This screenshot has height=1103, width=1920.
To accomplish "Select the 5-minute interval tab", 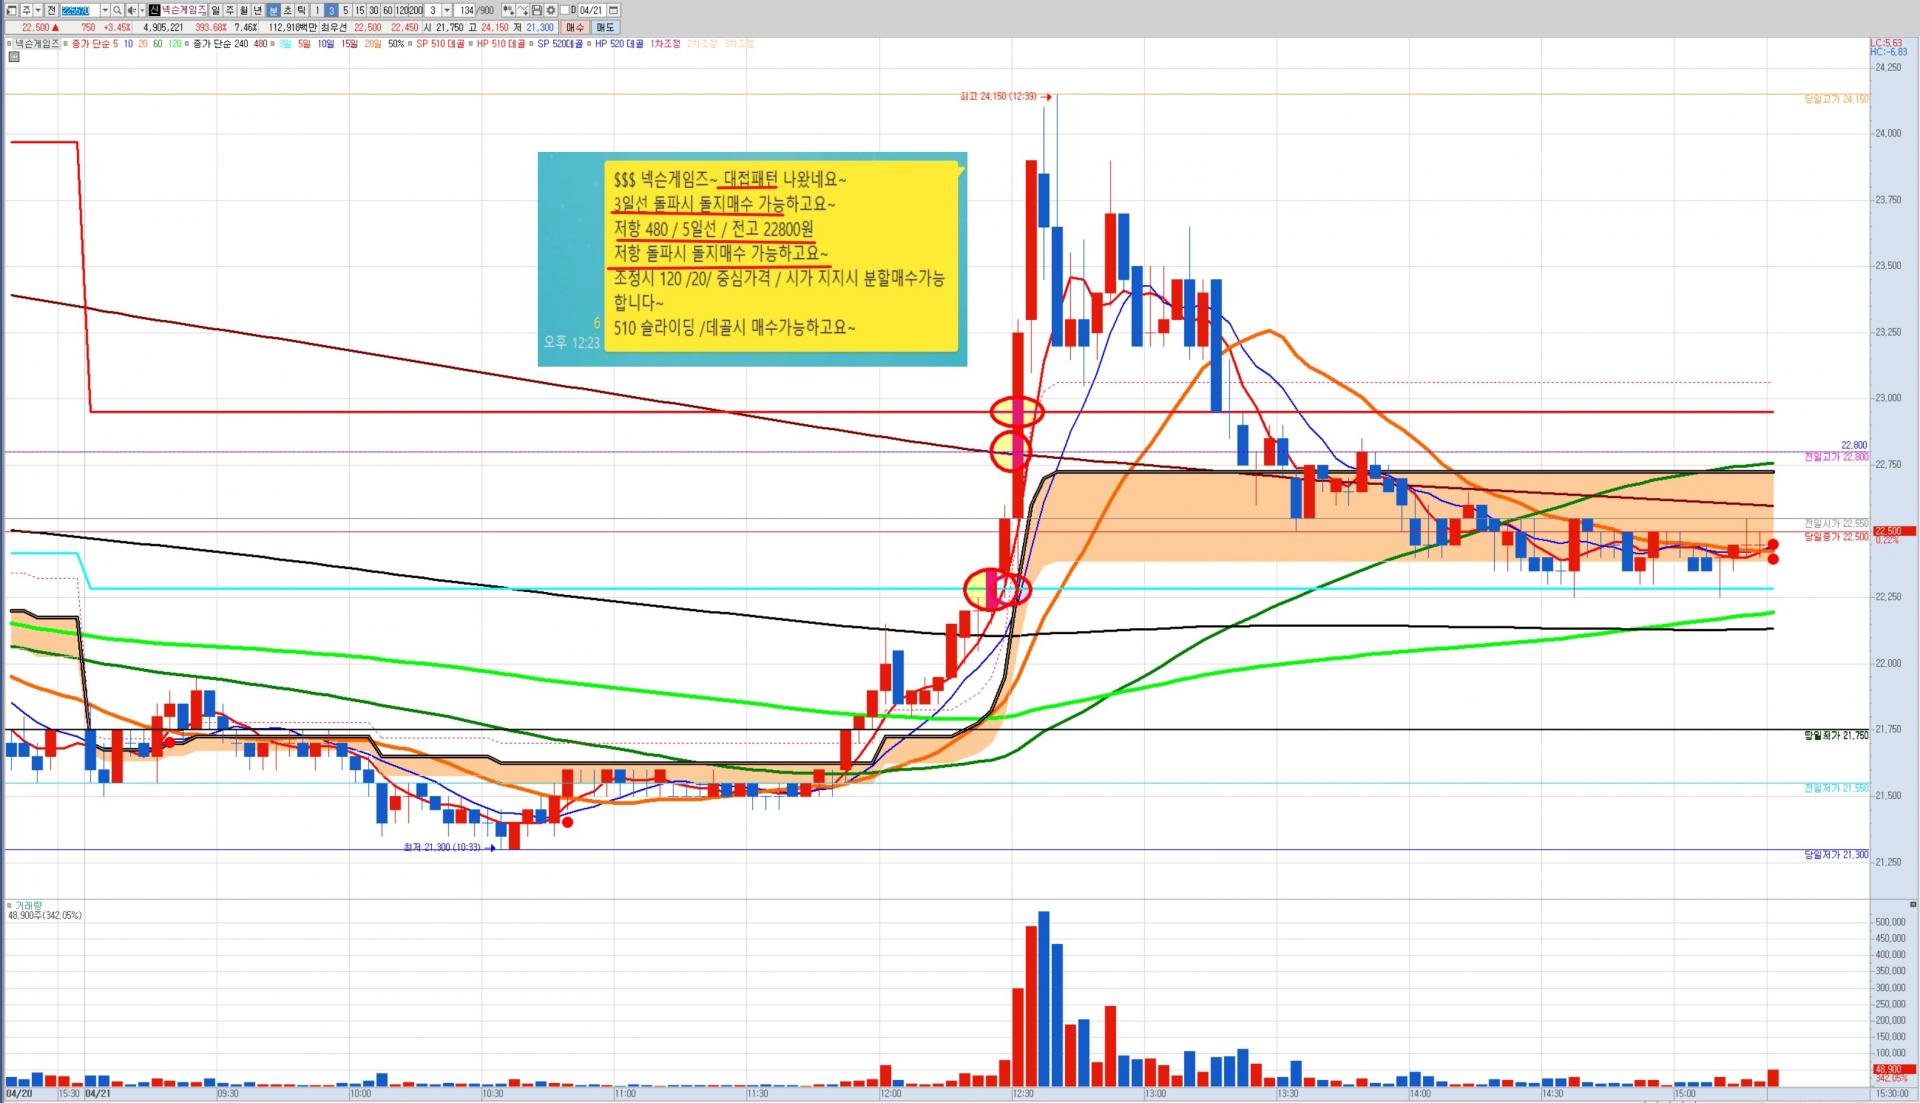I will (345, 10).
